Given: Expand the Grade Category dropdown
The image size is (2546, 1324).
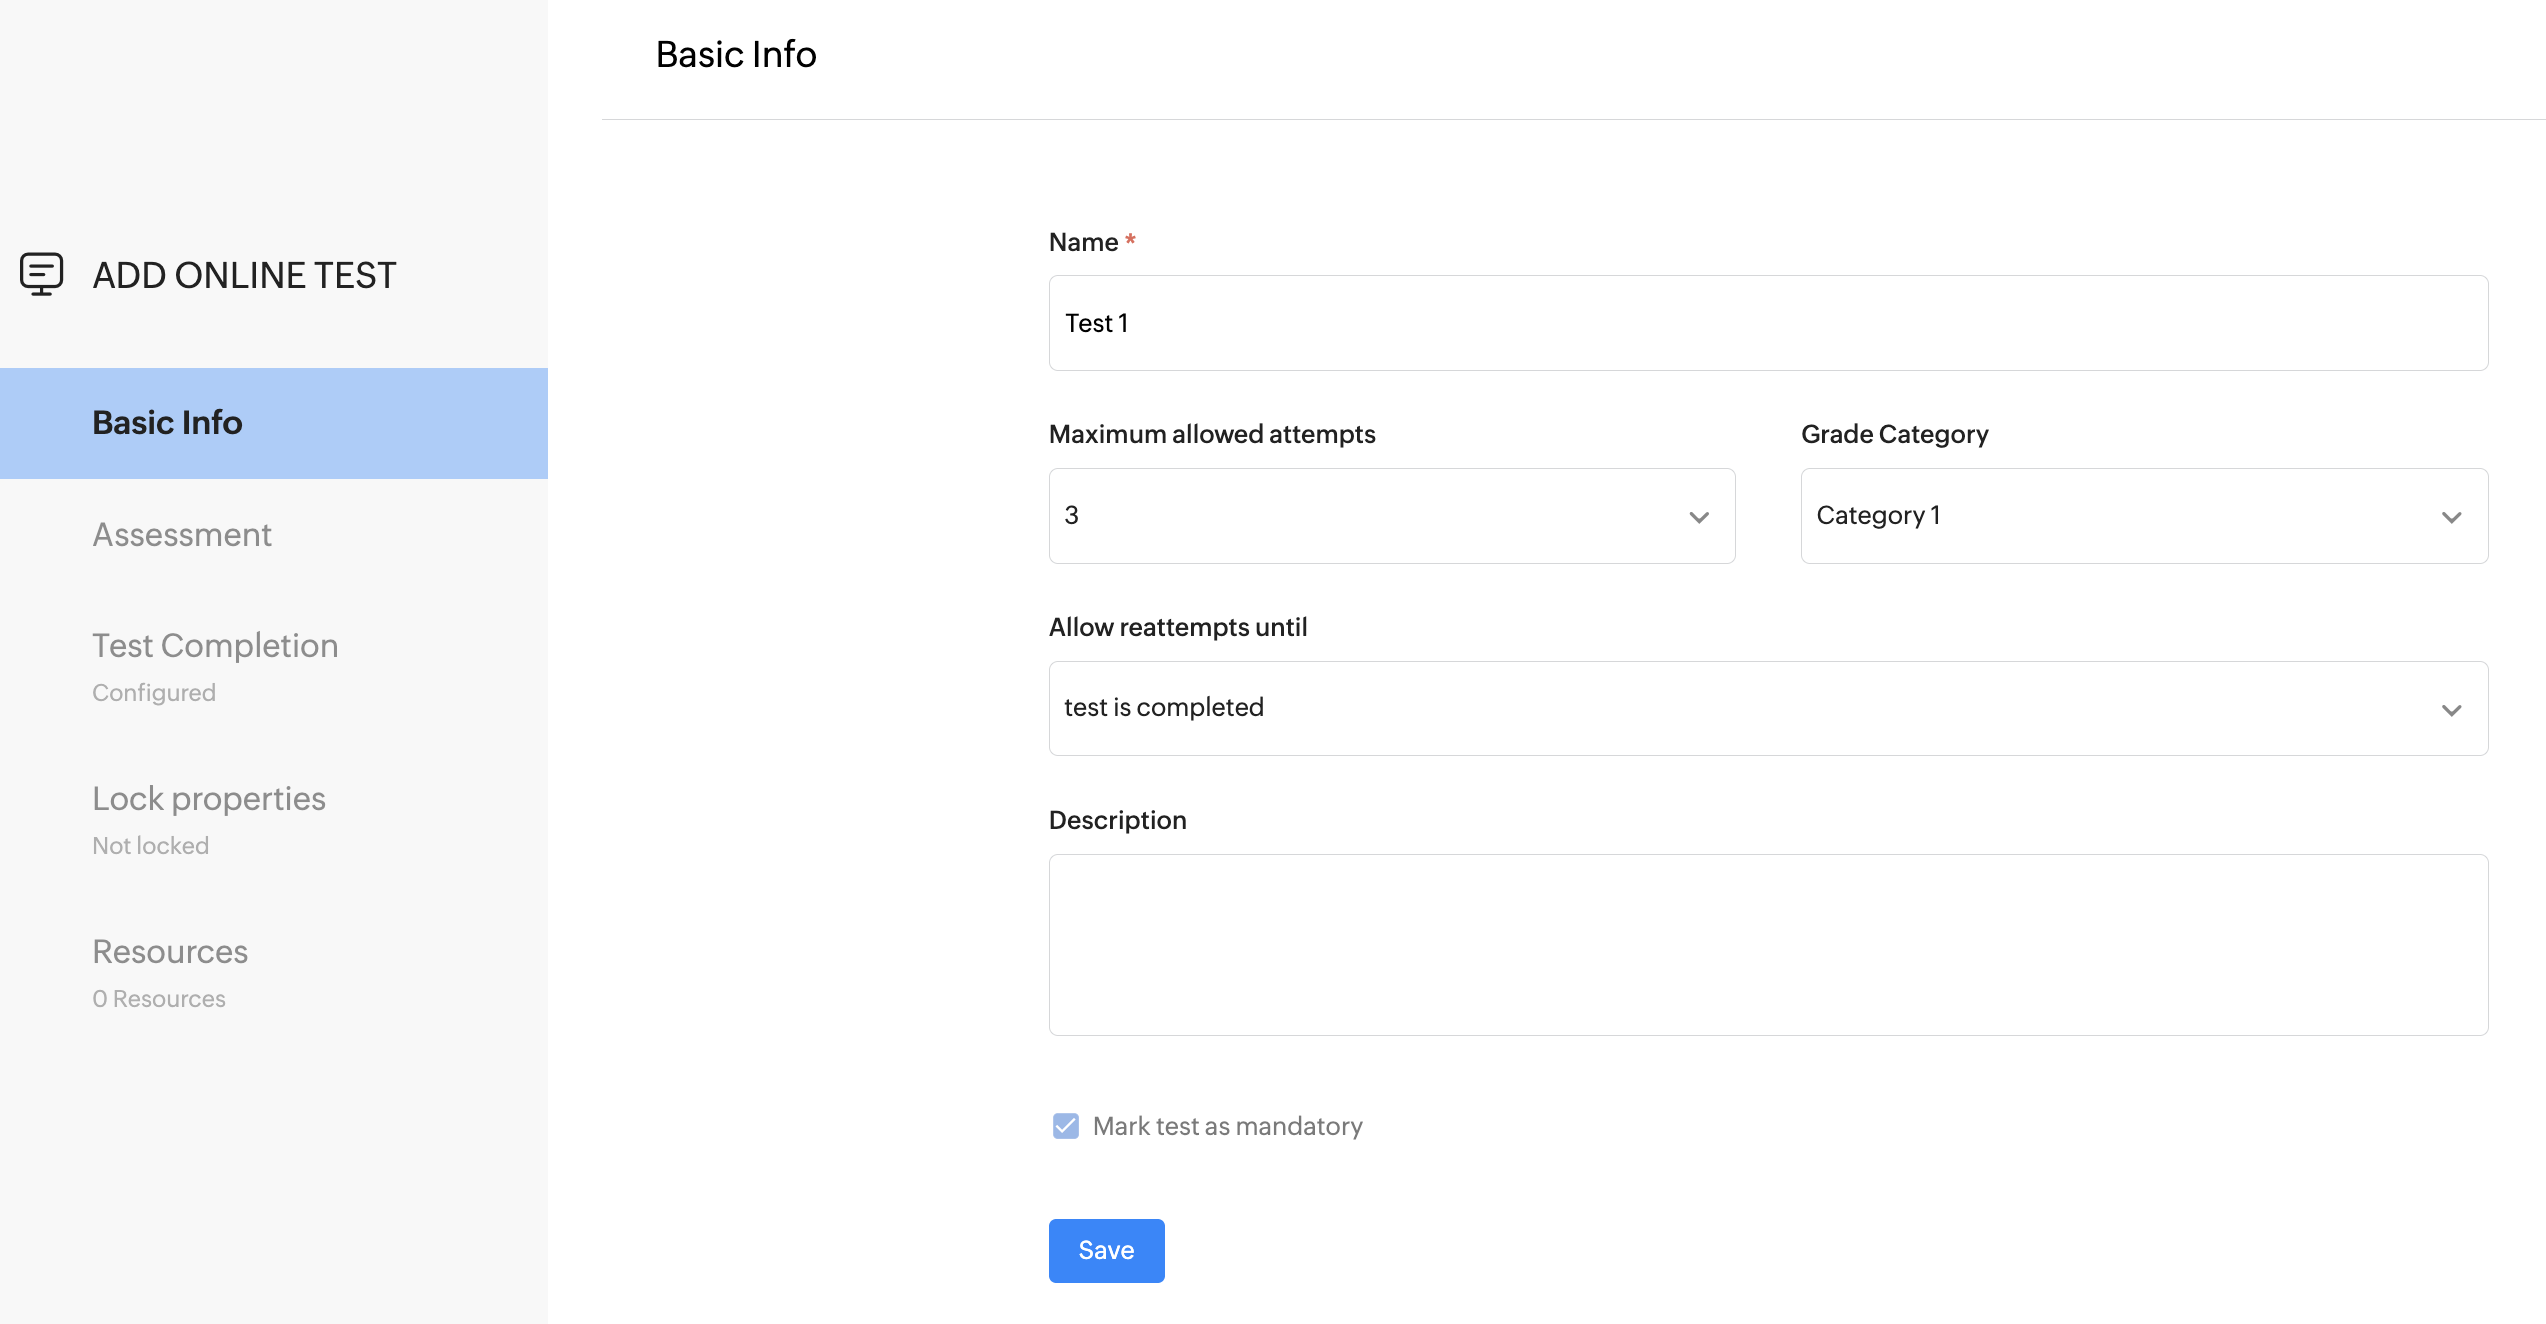Looking at the screenshot, I should coord(2144,516).
